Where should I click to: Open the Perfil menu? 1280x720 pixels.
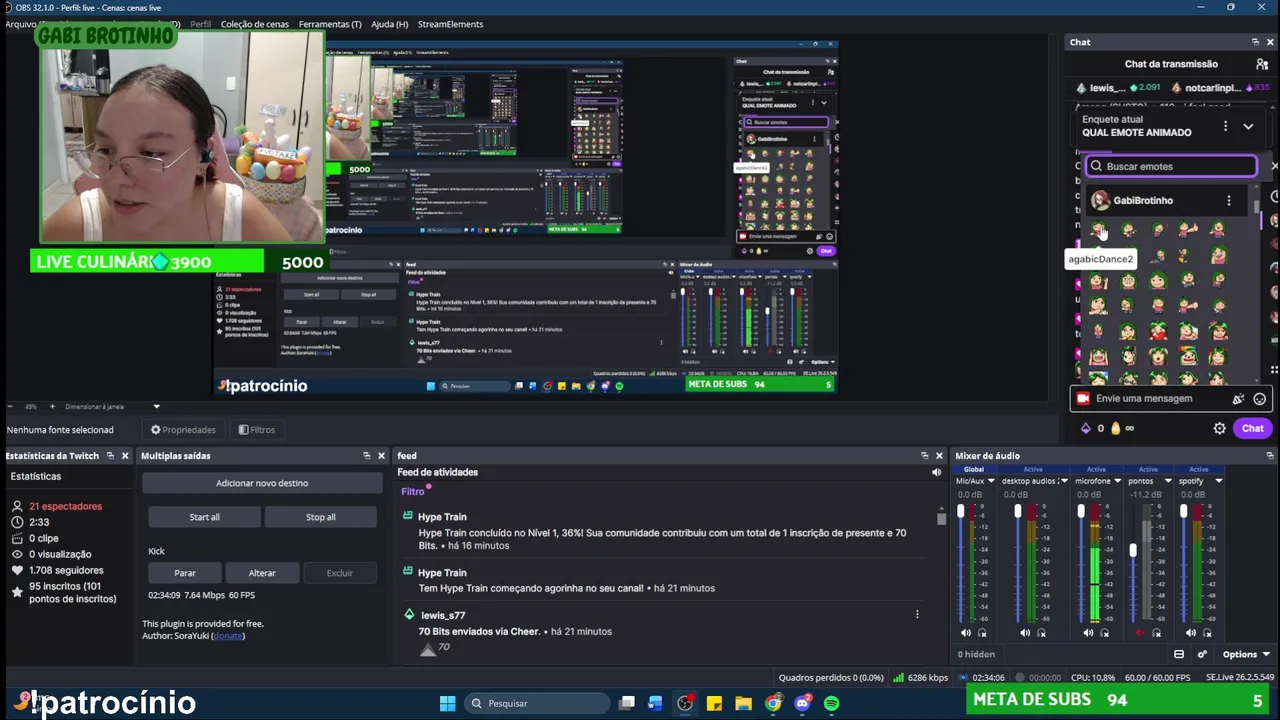(200, 24)
